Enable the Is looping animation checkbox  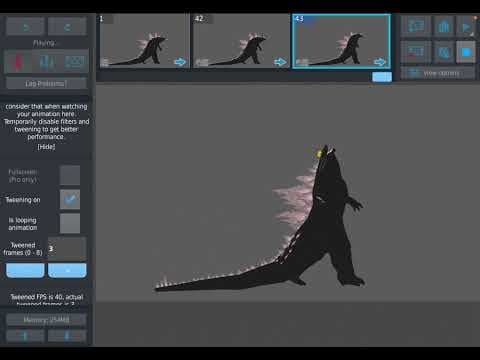coord(70,223)
